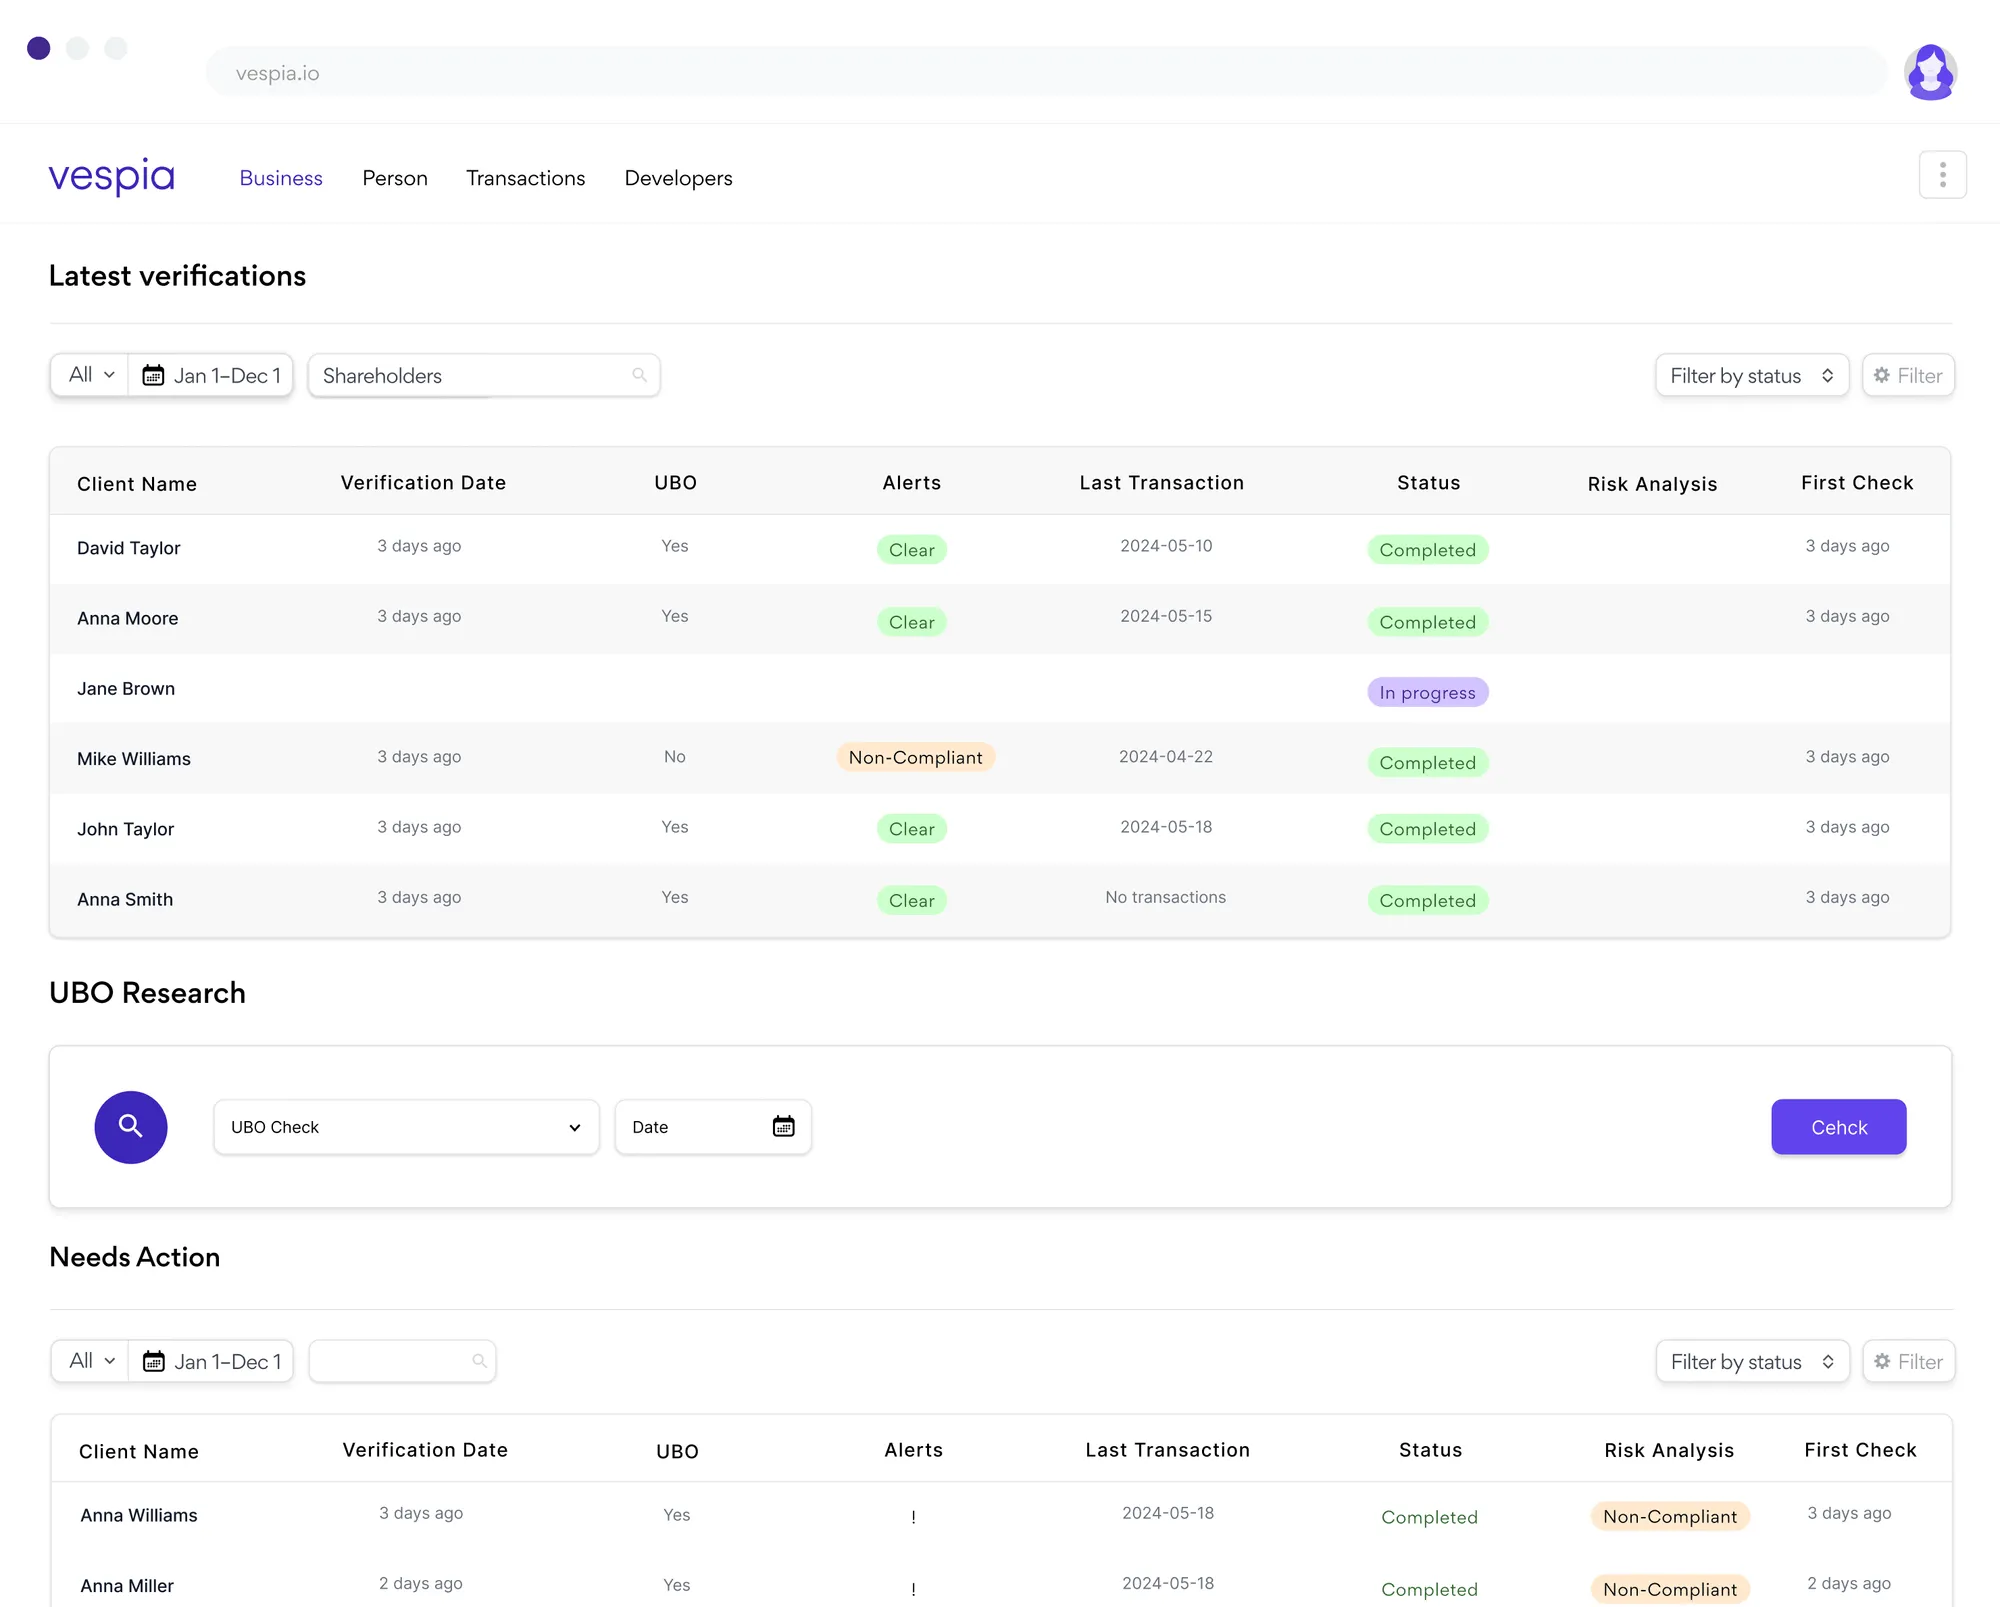Open the Filter by status dropdown in Latest verifications

[x=1752, y=375]
